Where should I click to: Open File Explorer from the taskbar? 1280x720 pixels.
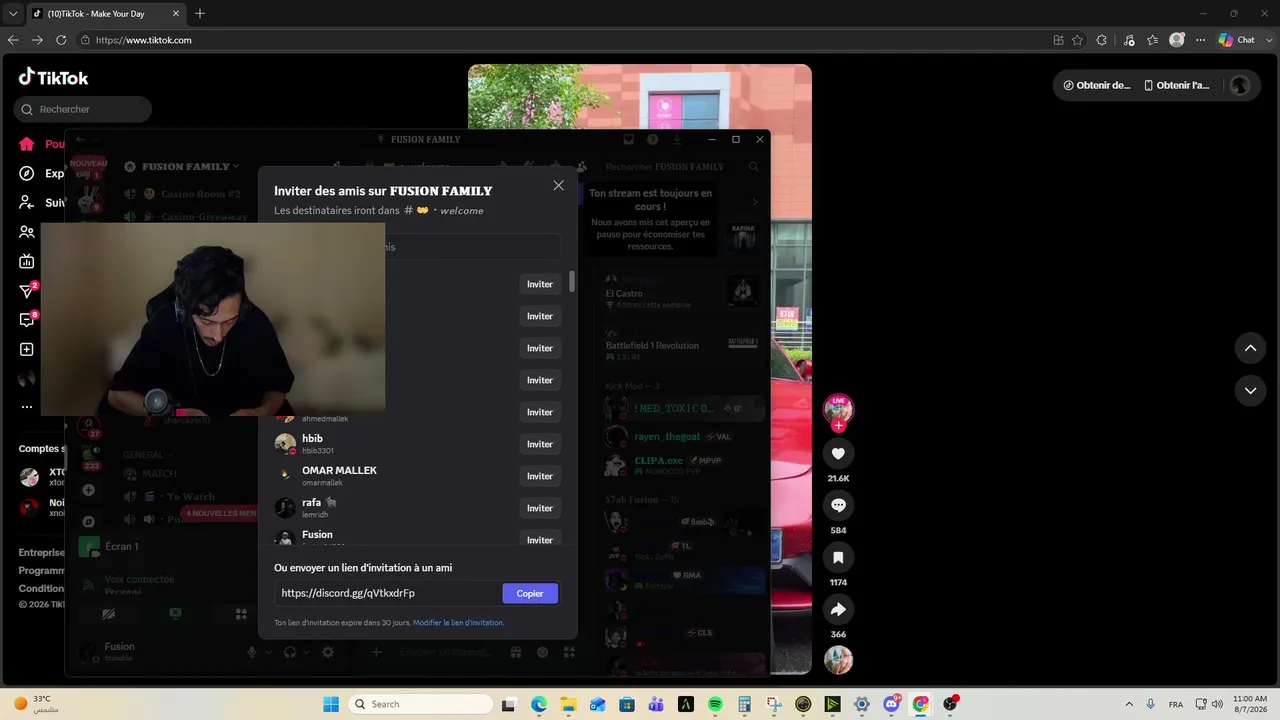tap(568, 704)
